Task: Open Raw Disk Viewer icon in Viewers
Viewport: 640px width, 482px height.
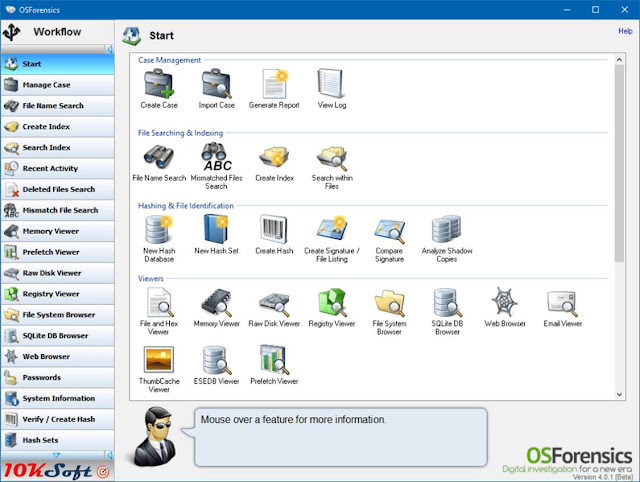Action: tap(274, 304)
